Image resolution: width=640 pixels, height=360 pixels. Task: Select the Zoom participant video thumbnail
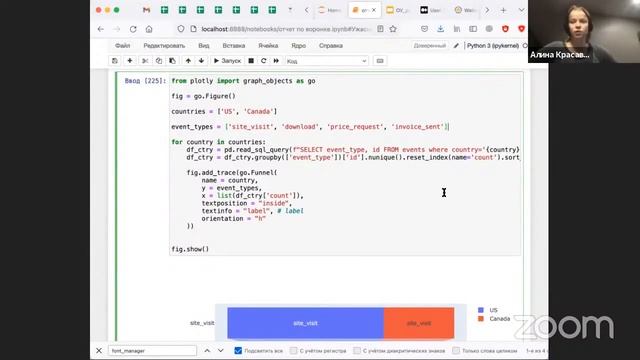tap(584, 31)
